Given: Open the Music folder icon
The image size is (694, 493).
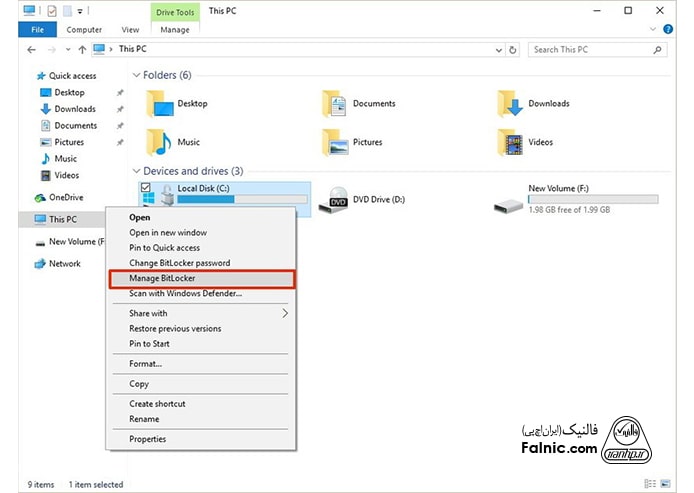Looking at the screenshot, I should point(158,142).
